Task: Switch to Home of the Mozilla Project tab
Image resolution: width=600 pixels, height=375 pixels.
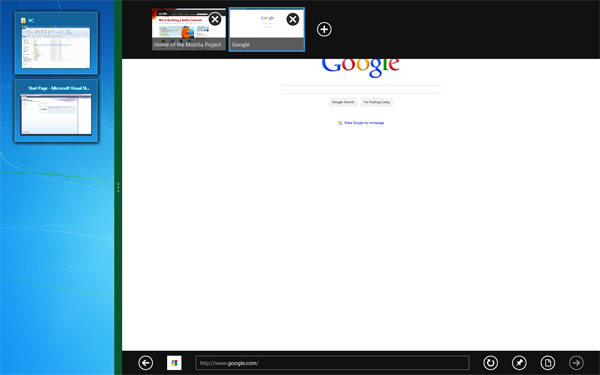Action: coord(189,29)
